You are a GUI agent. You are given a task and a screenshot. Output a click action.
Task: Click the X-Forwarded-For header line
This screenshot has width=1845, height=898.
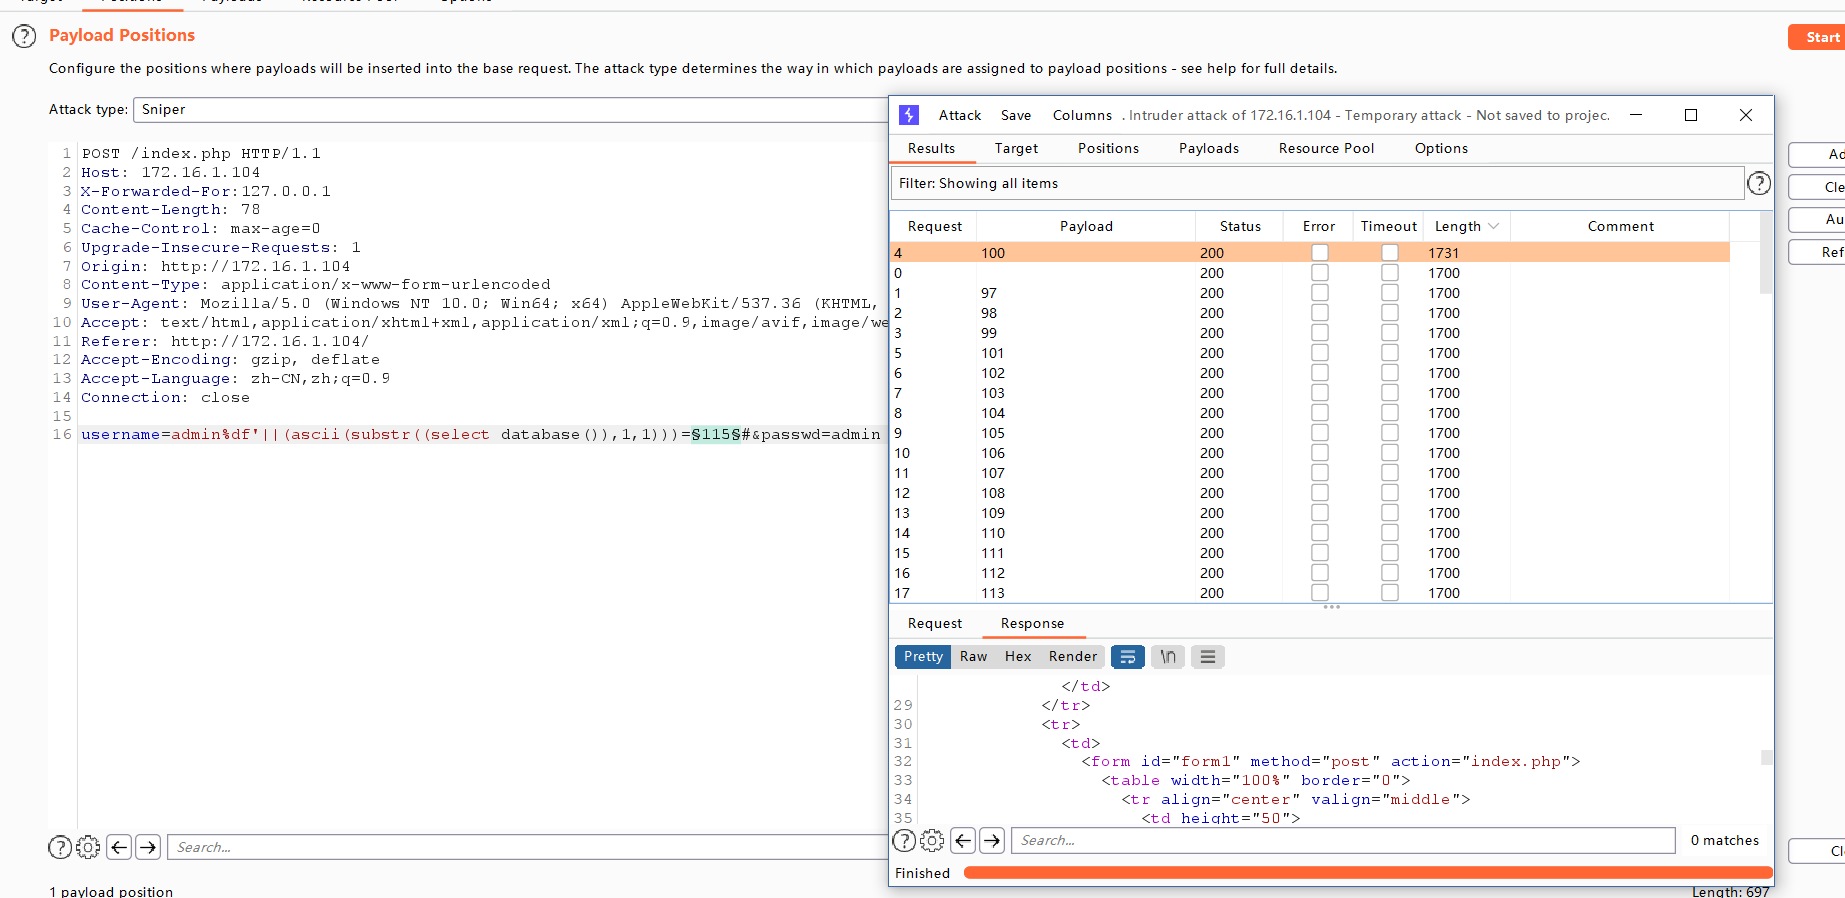[206, 192]
